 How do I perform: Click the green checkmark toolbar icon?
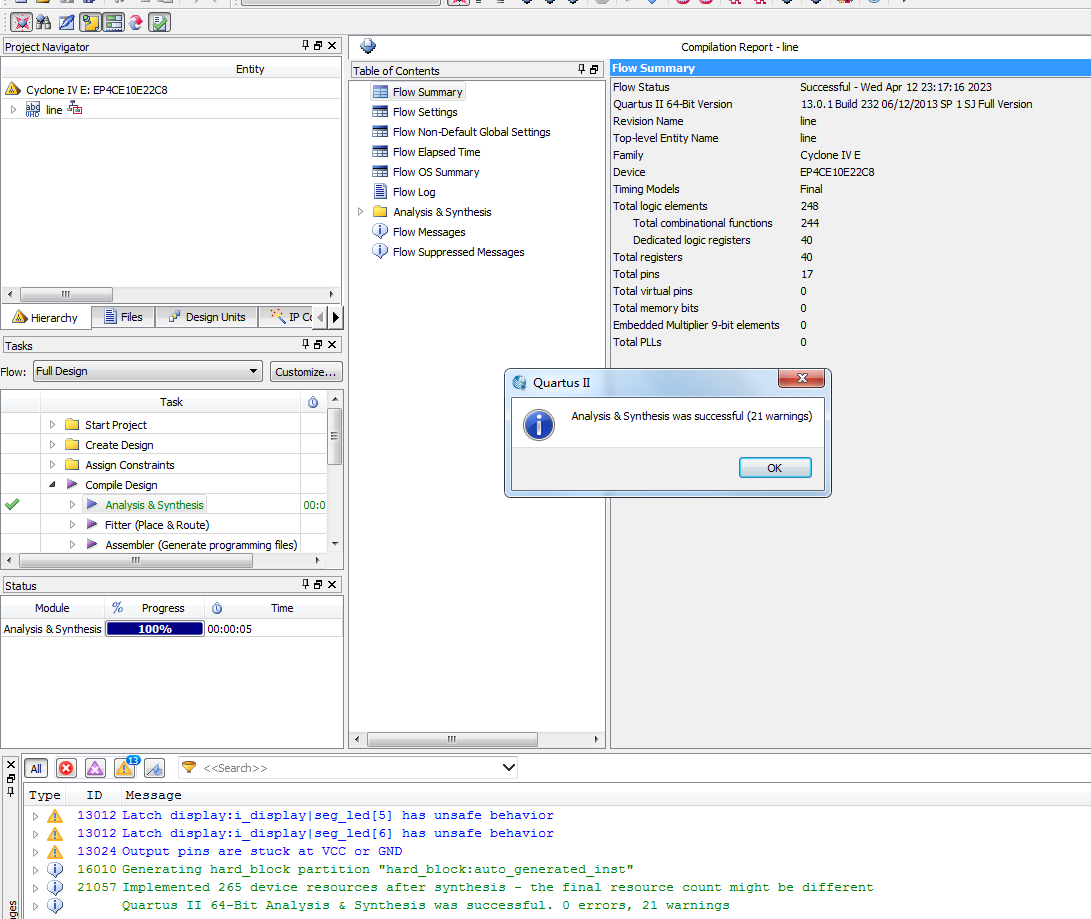tap(159, 22)
